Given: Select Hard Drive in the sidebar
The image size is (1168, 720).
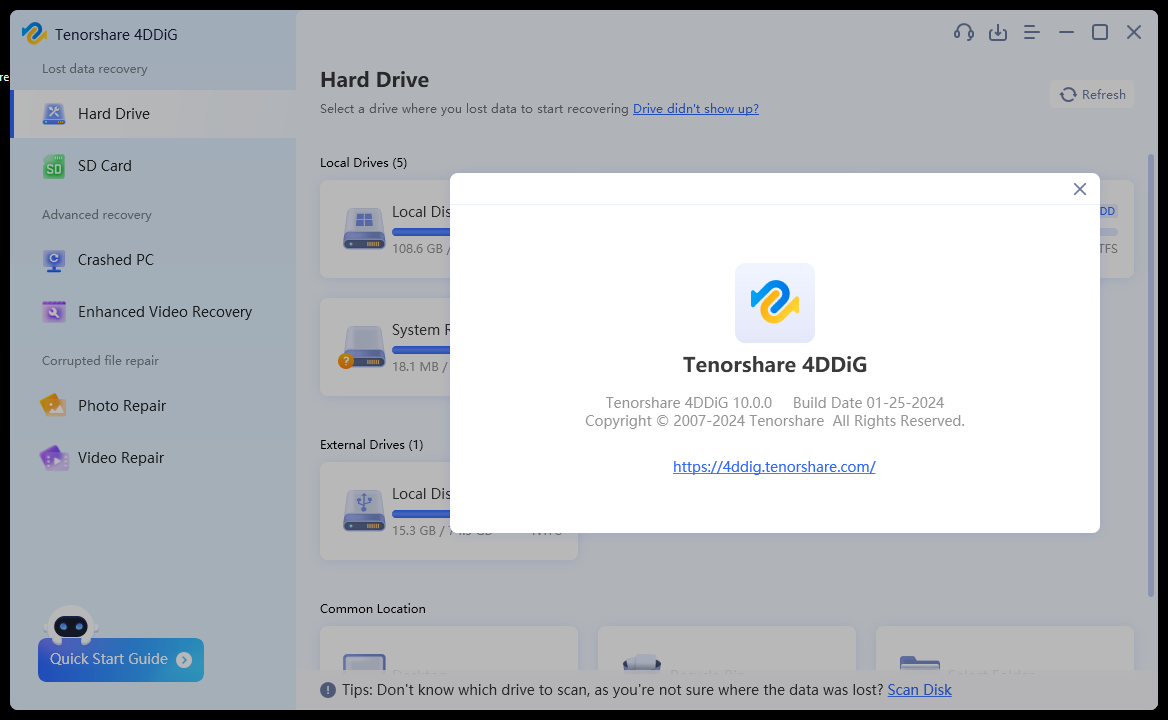Looking at the screenshot, I should pos(154,114).
